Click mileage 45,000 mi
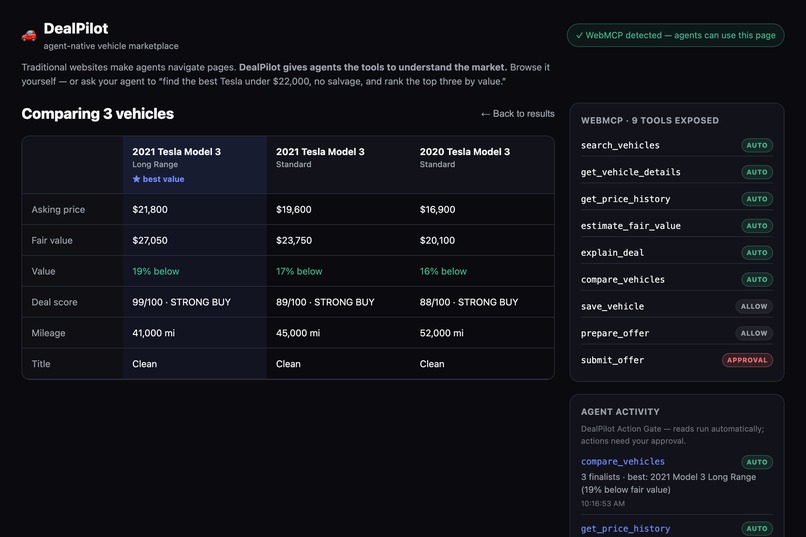 coord(298,333)
